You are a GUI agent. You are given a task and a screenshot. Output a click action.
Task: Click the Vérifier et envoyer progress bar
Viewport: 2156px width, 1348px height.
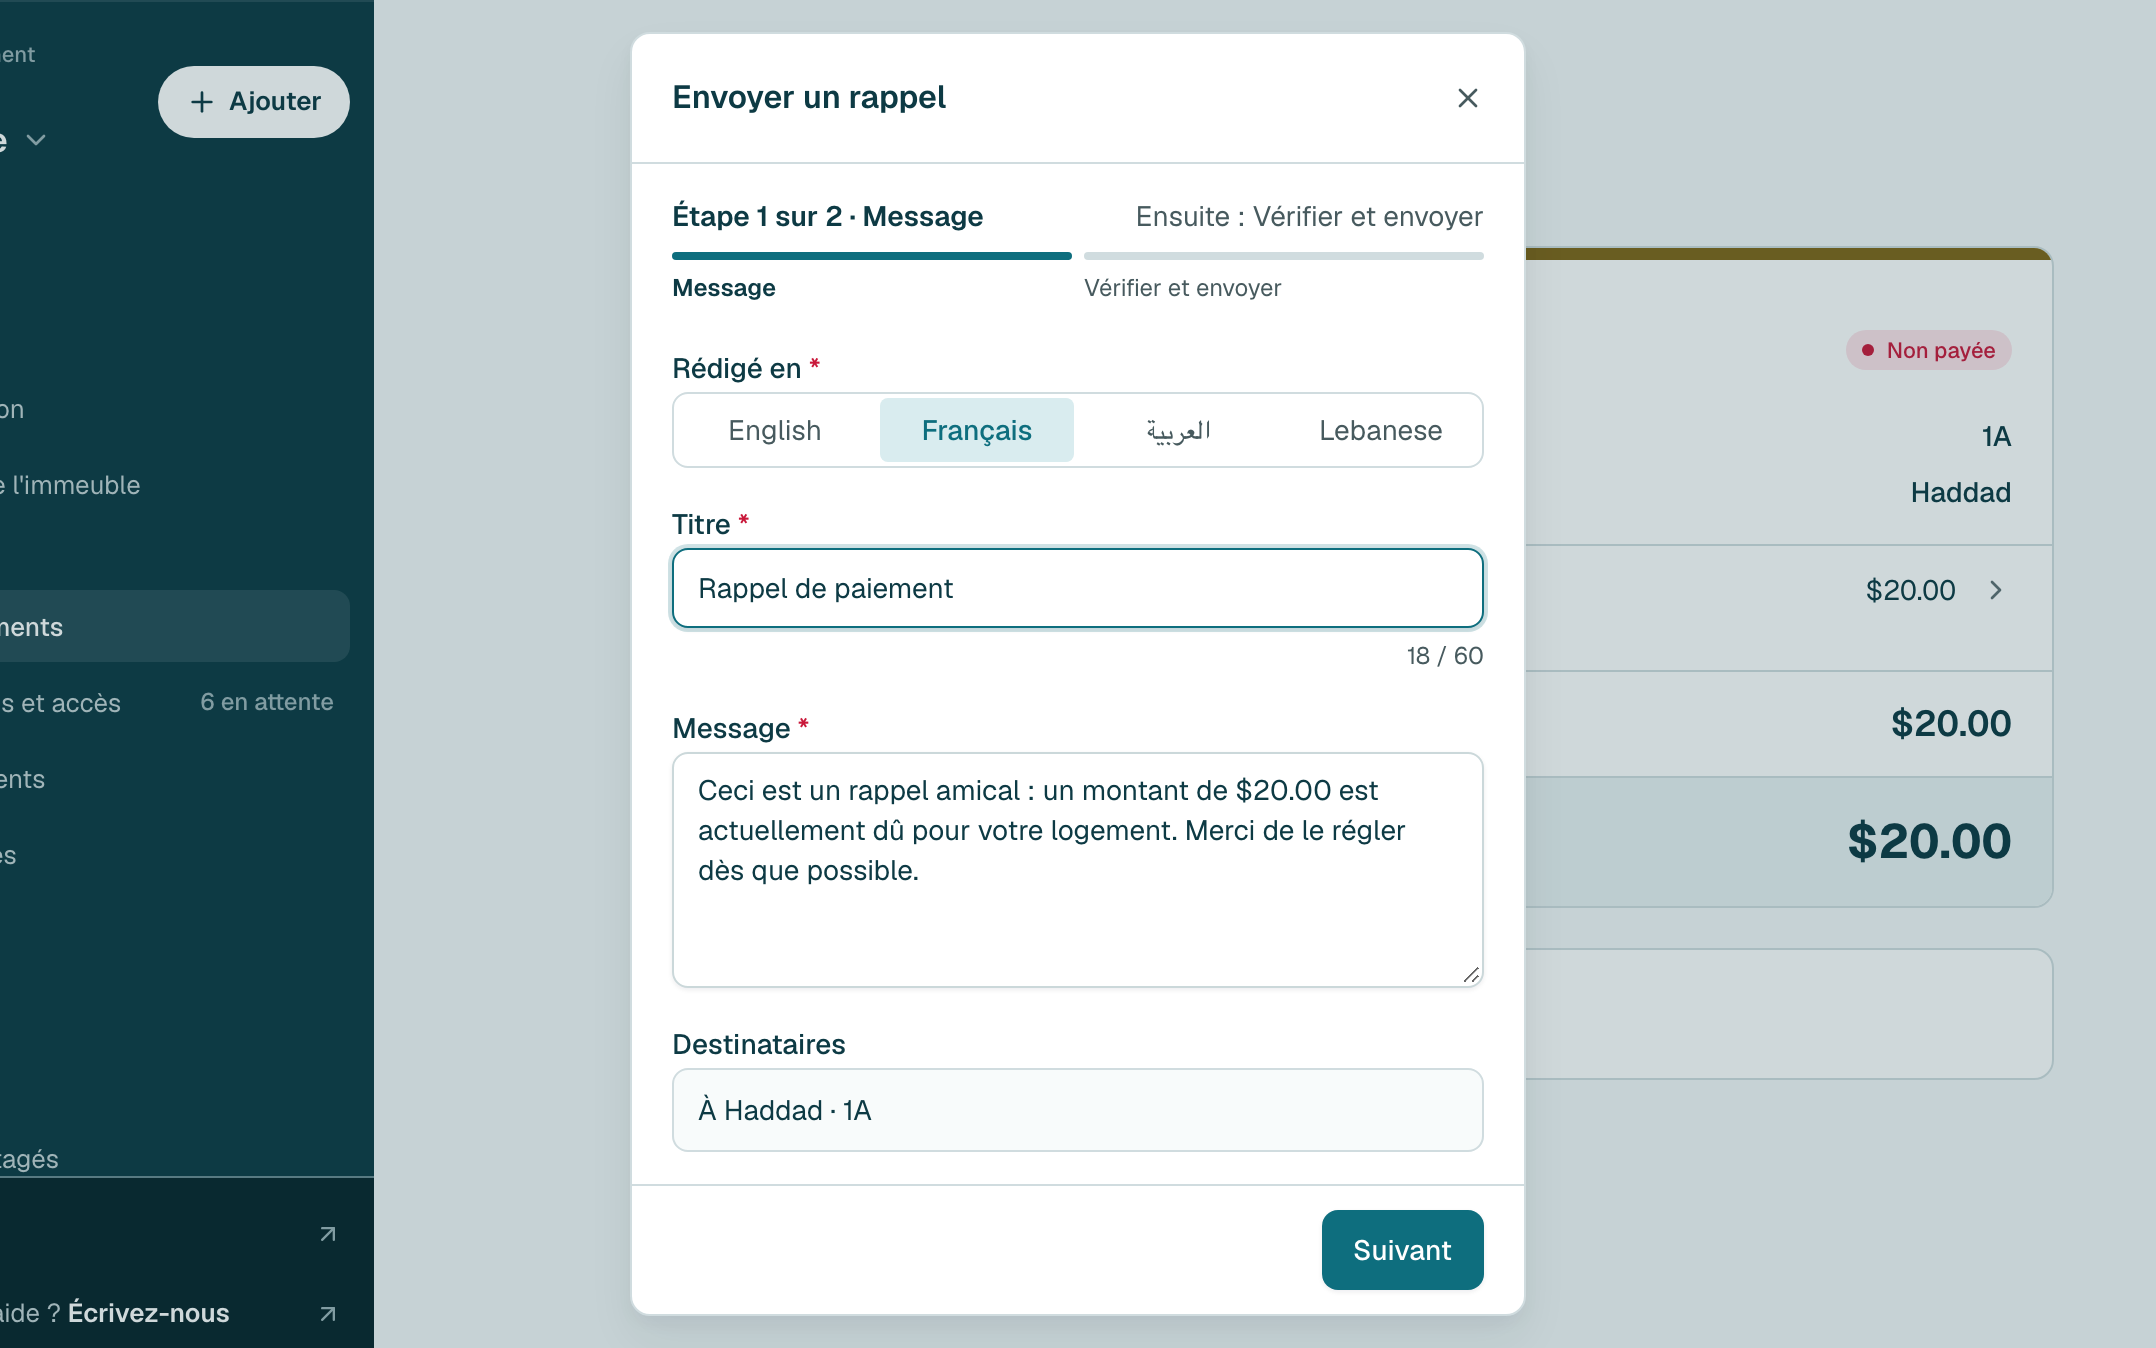[x=1284, y=256]
